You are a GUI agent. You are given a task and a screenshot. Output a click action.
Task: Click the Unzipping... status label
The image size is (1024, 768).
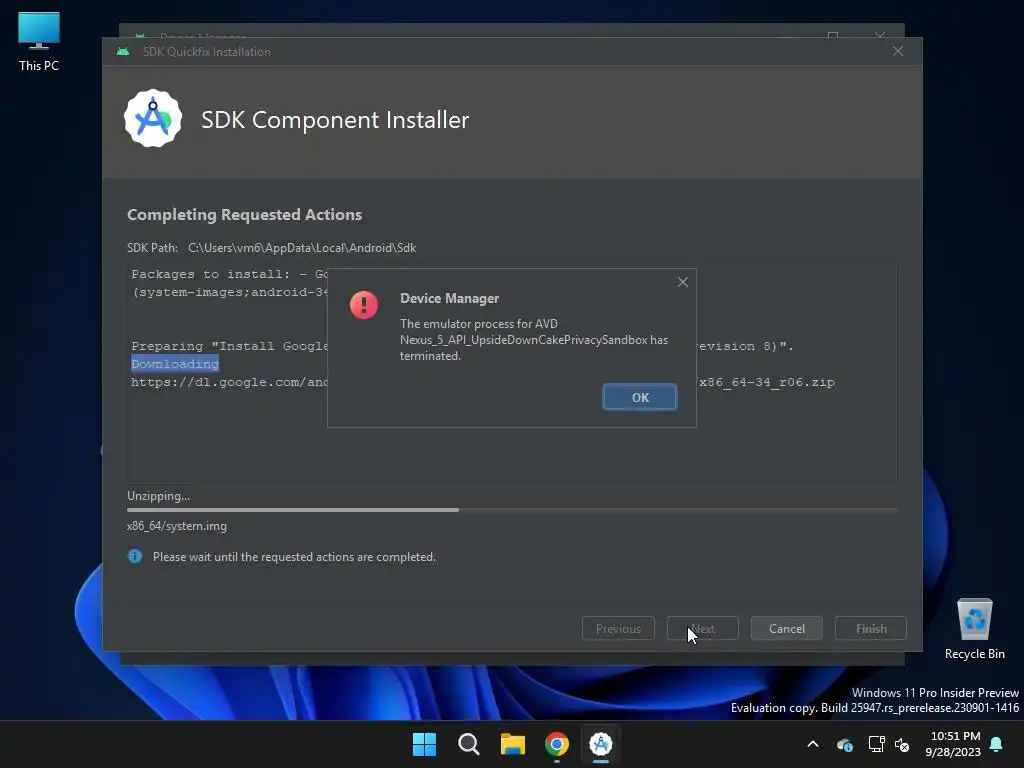pyautogui.click(x=159, y=496)
